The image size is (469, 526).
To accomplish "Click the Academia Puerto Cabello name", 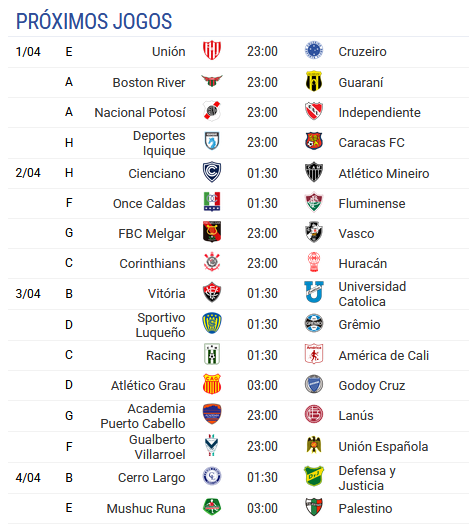I will point(143,416).
